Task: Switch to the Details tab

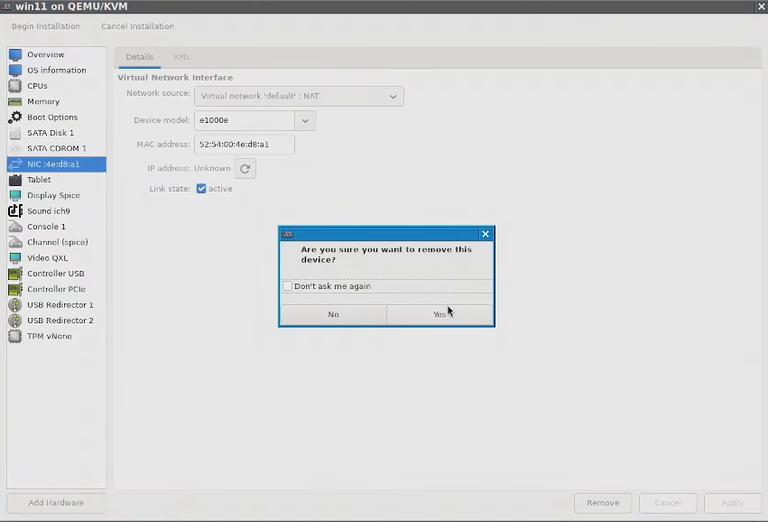Action: point(140,57)
